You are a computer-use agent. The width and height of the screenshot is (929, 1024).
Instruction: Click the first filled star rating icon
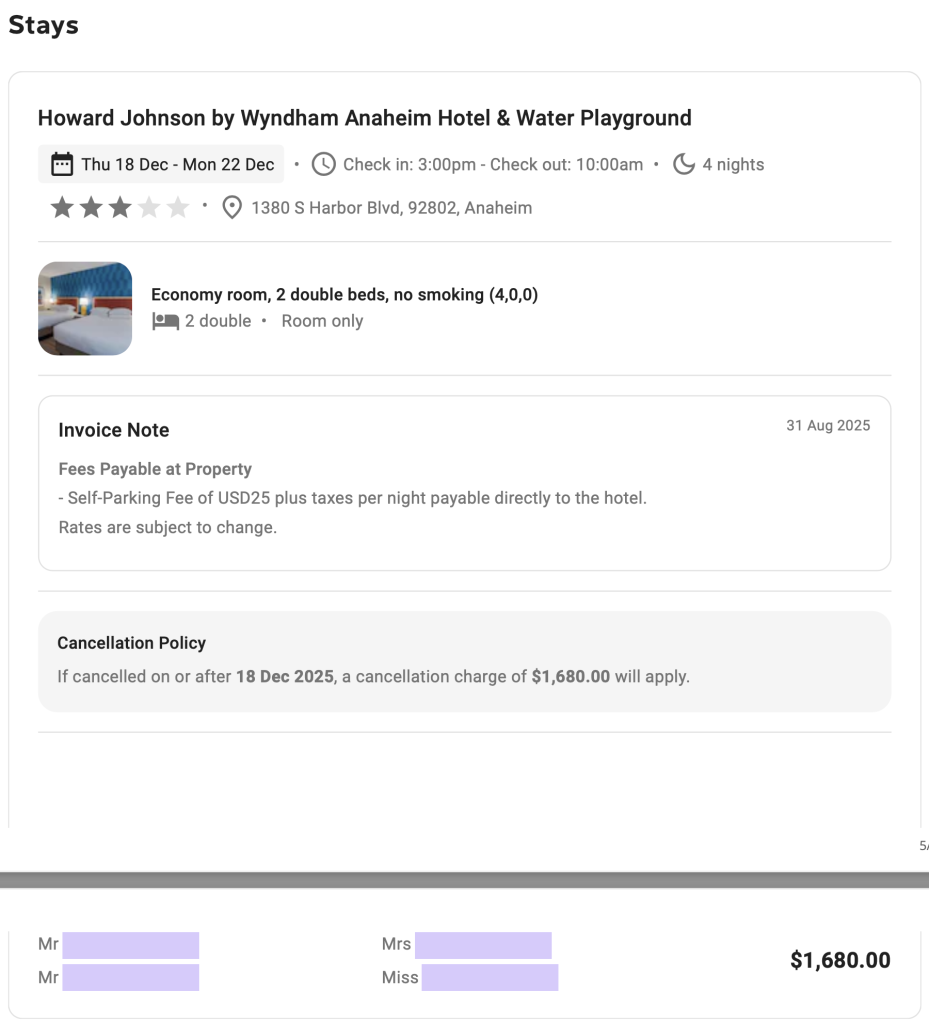point(62,208)
